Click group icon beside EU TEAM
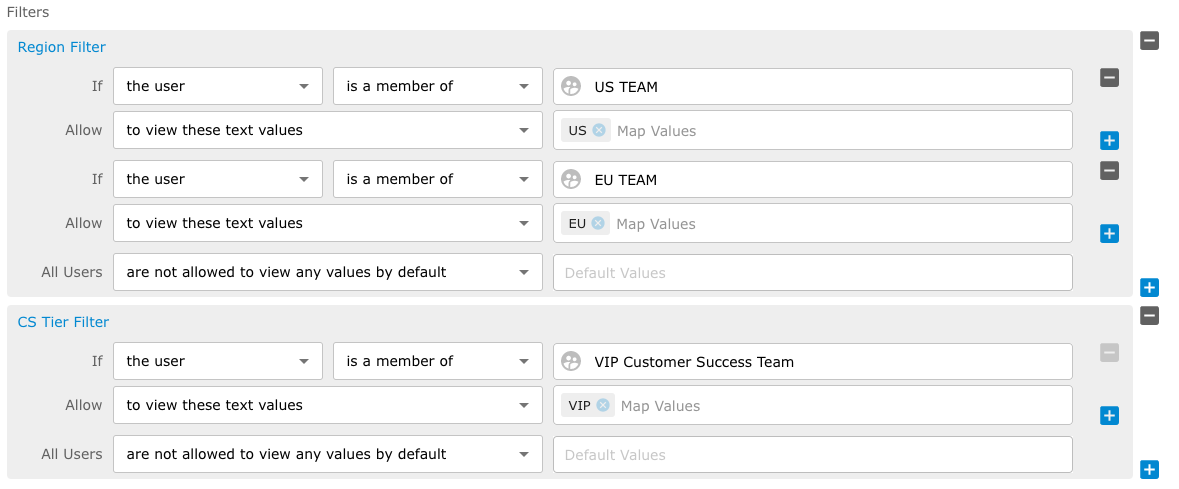 tap(571, 180)
